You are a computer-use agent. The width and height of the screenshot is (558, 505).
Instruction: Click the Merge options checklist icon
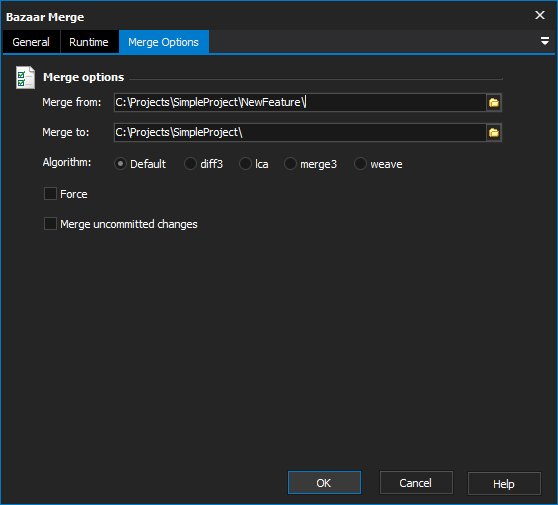click(x=25, y=78)
